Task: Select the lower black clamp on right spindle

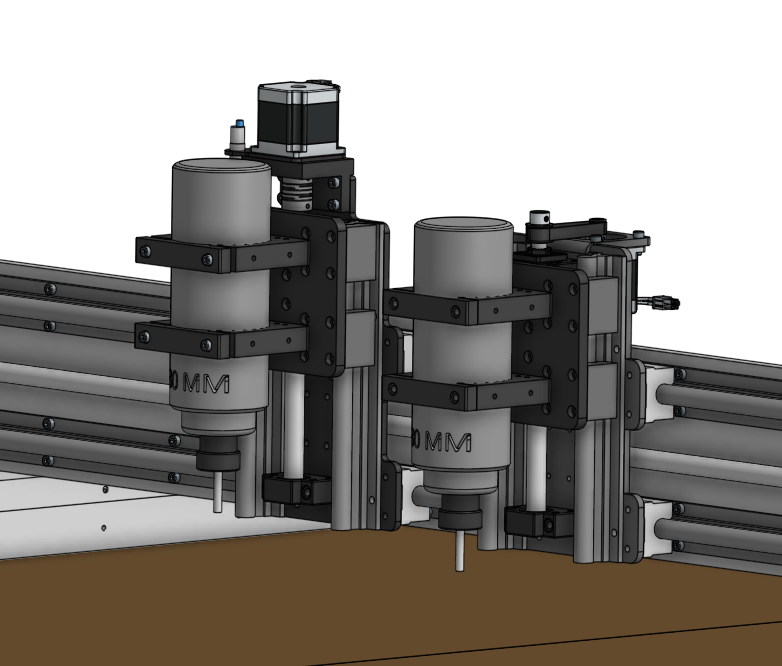Action: click(467, 392)
